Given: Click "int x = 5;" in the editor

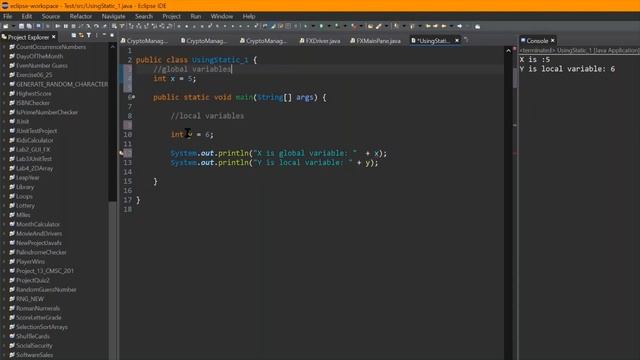Looking at the screenshot, I should tap(175, 78).
